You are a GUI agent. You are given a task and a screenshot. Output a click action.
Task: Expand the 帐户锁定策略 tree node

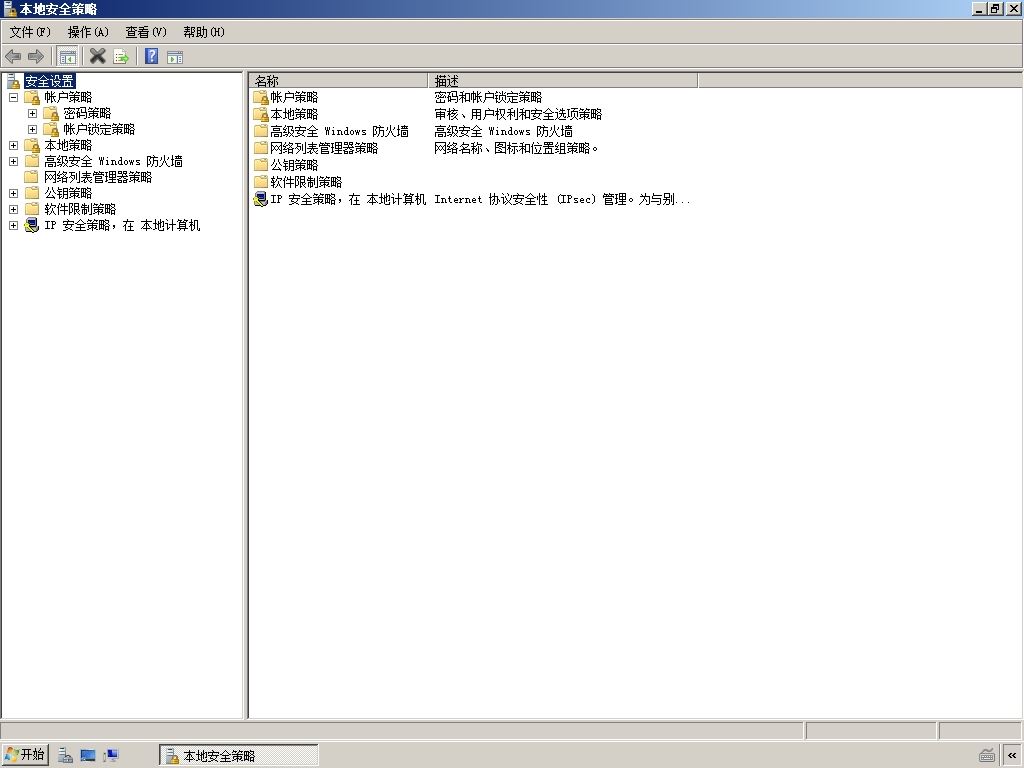[32, 129]
